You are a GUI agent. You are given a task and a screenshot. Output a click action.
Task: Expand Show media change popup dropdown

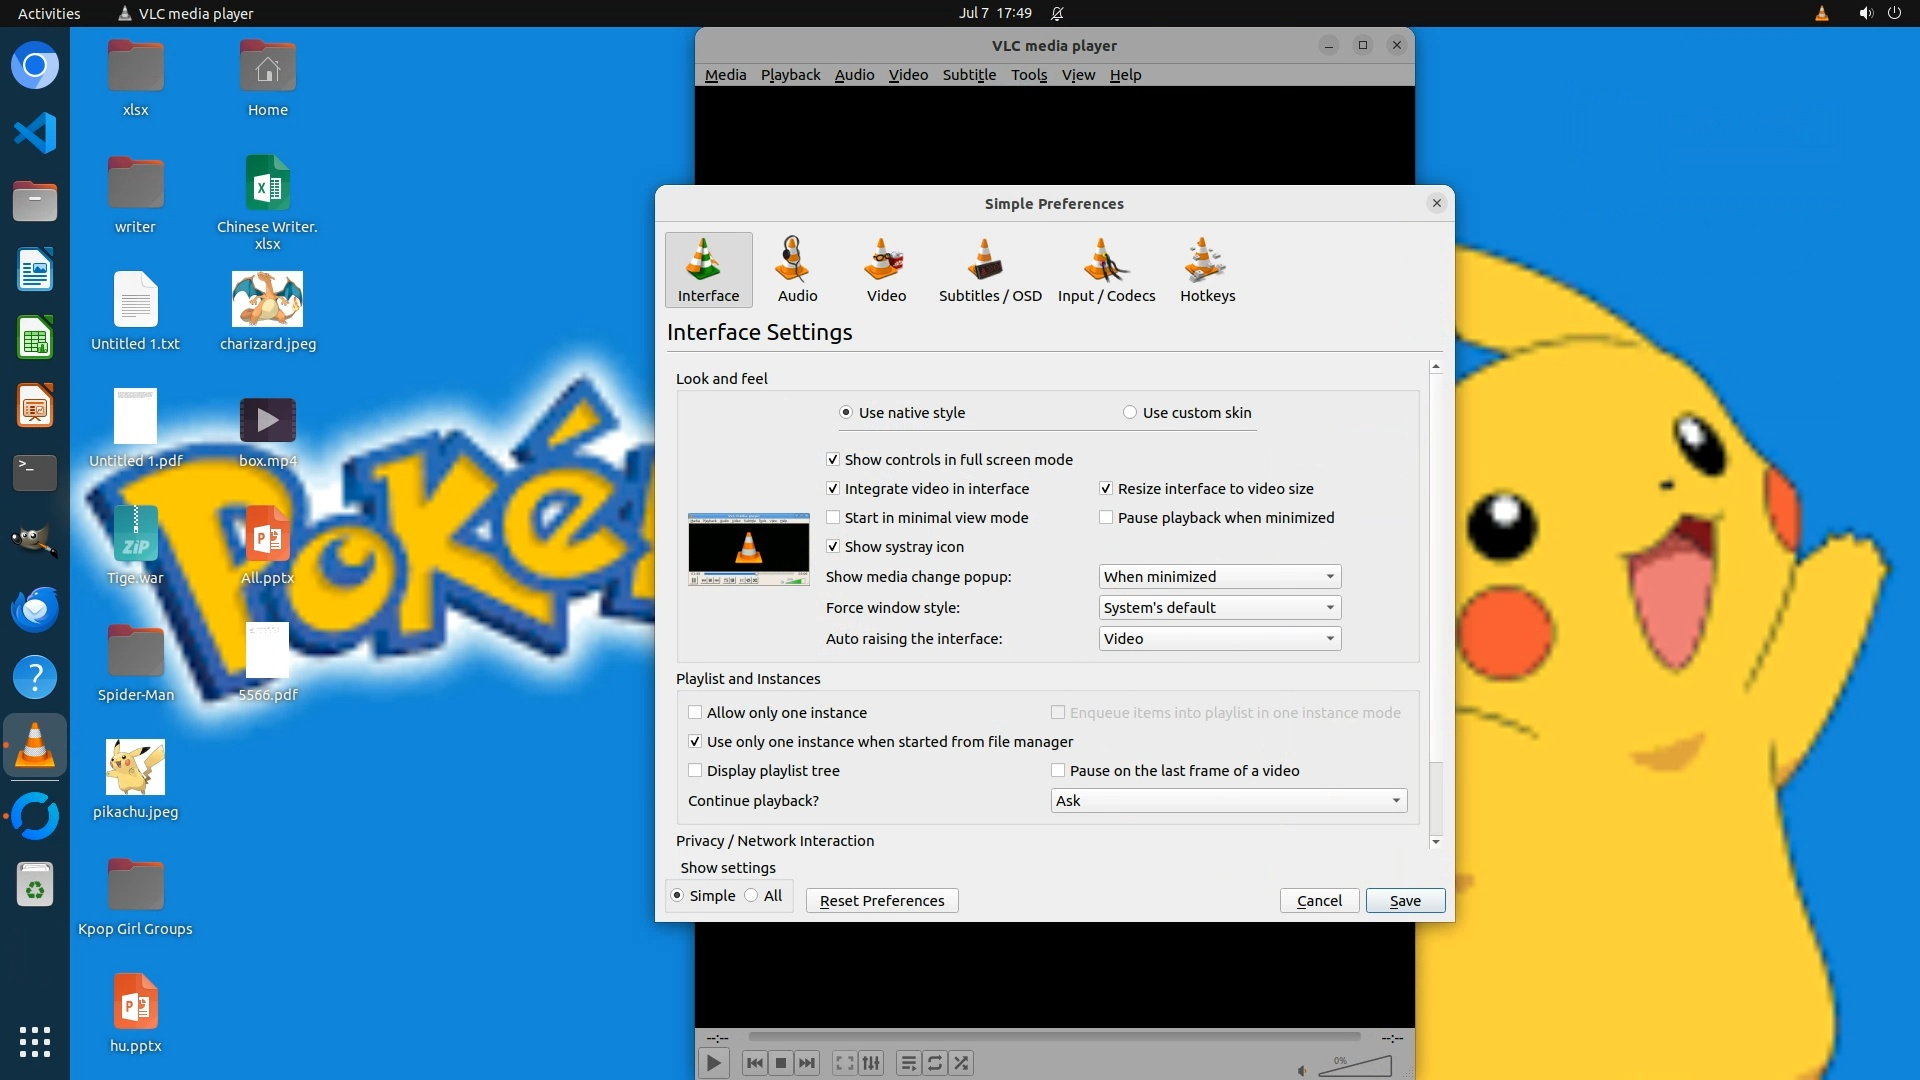(x=1219, y=577)
